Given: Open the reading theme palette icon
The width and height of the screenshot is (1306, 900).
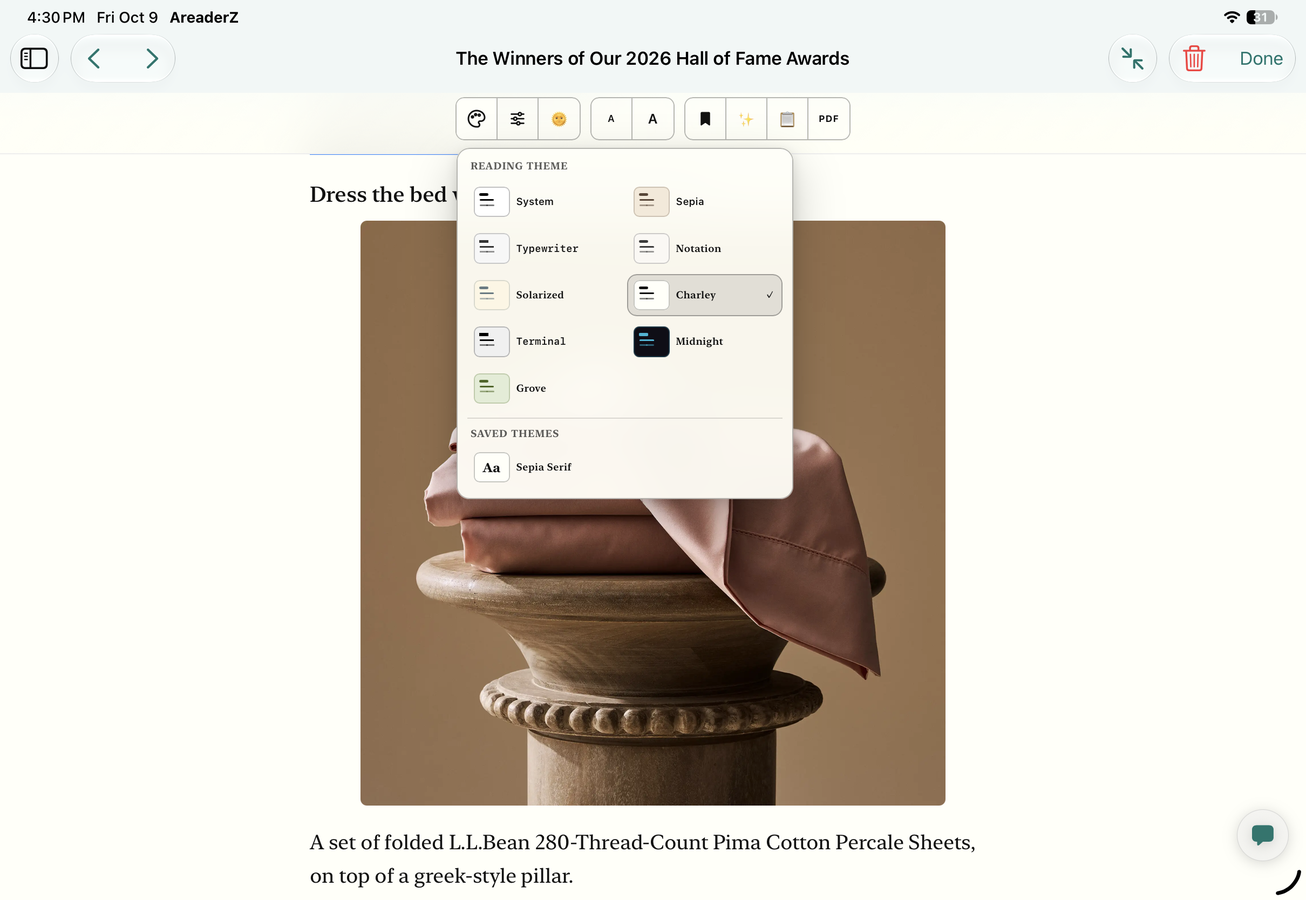Looking at the screenshot, I should (x=477, y=119).
